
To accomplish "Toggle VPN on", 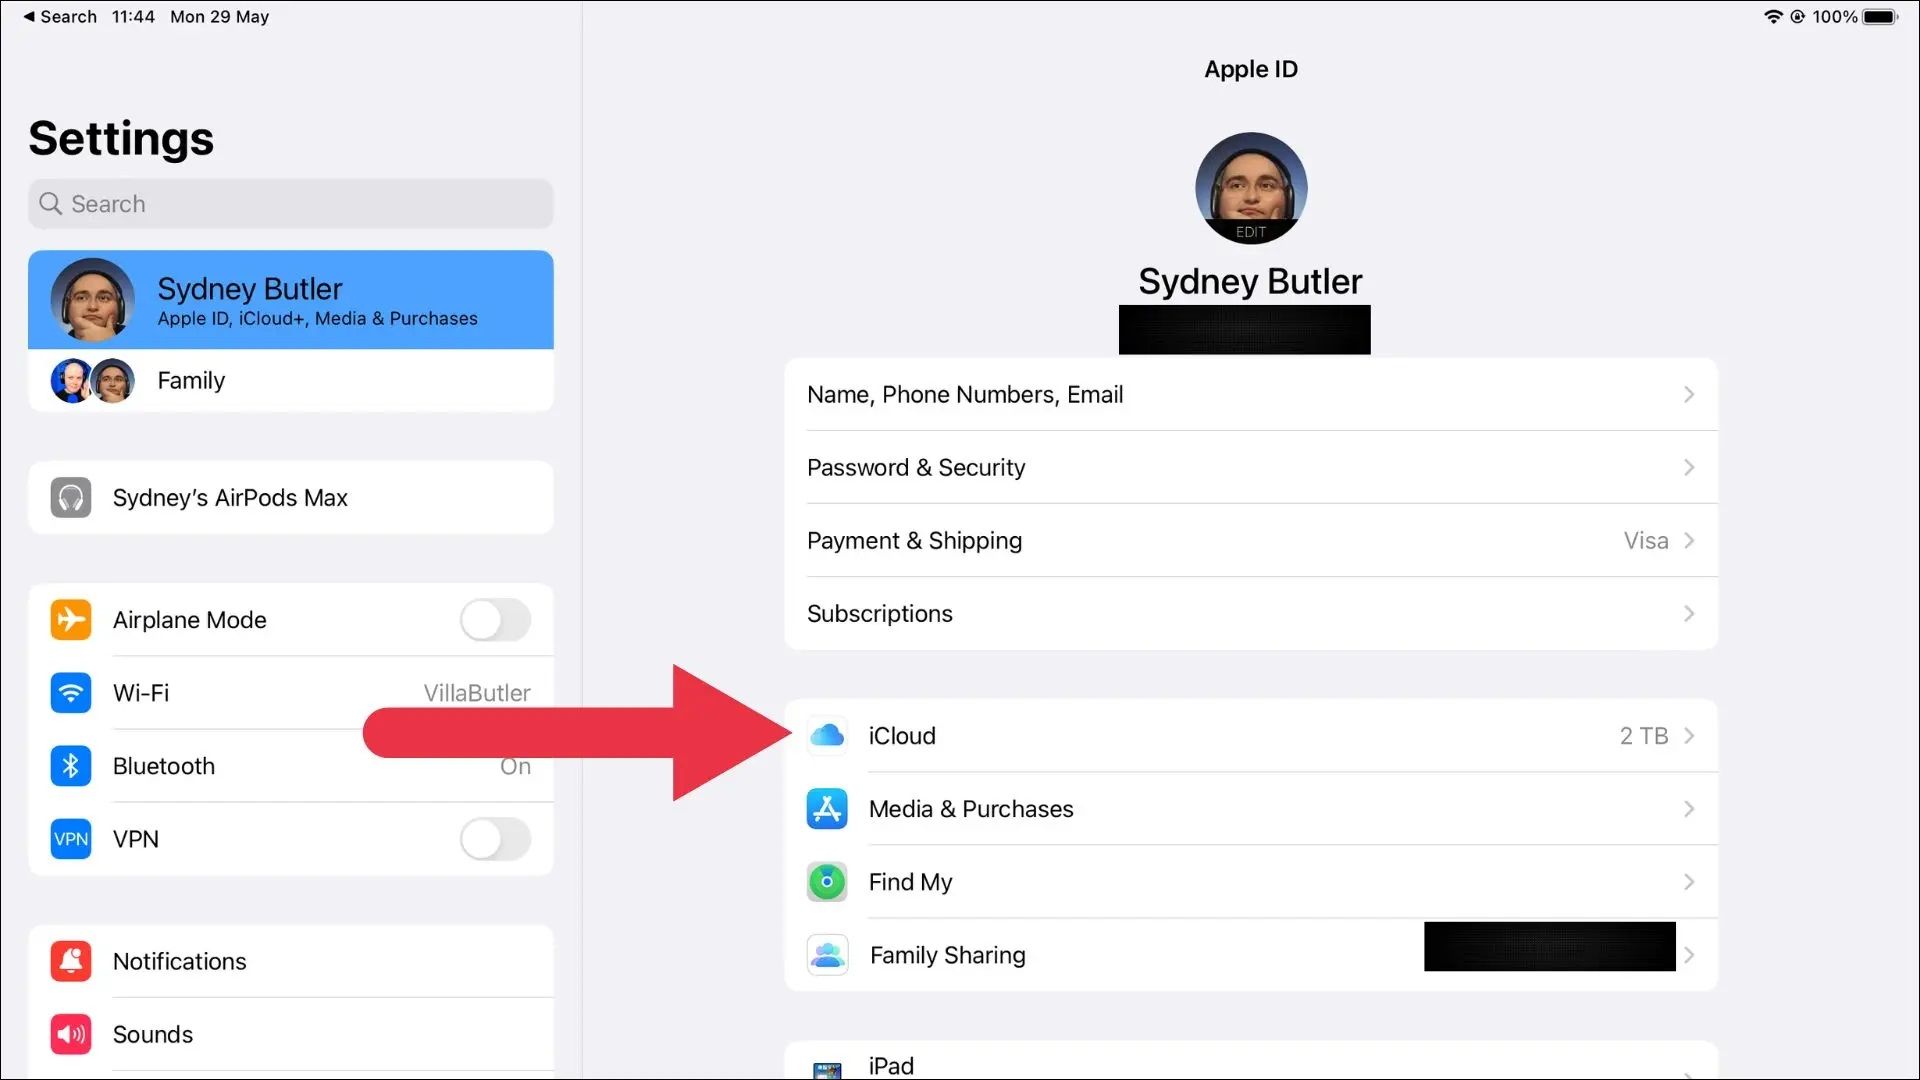I will (x=496, y=839).
